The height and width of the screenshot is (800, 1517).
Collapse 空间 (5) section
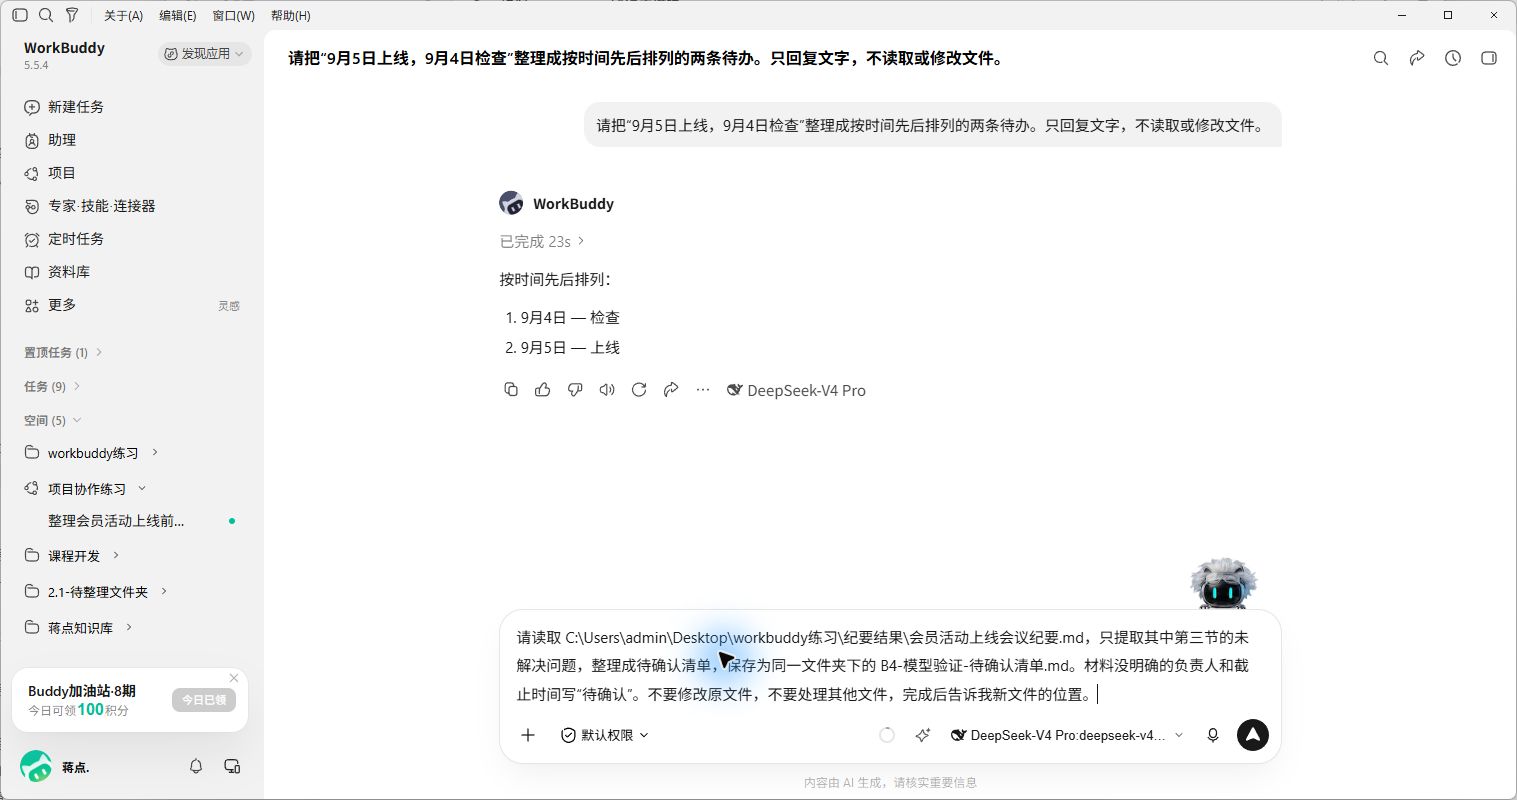[52, 420]
